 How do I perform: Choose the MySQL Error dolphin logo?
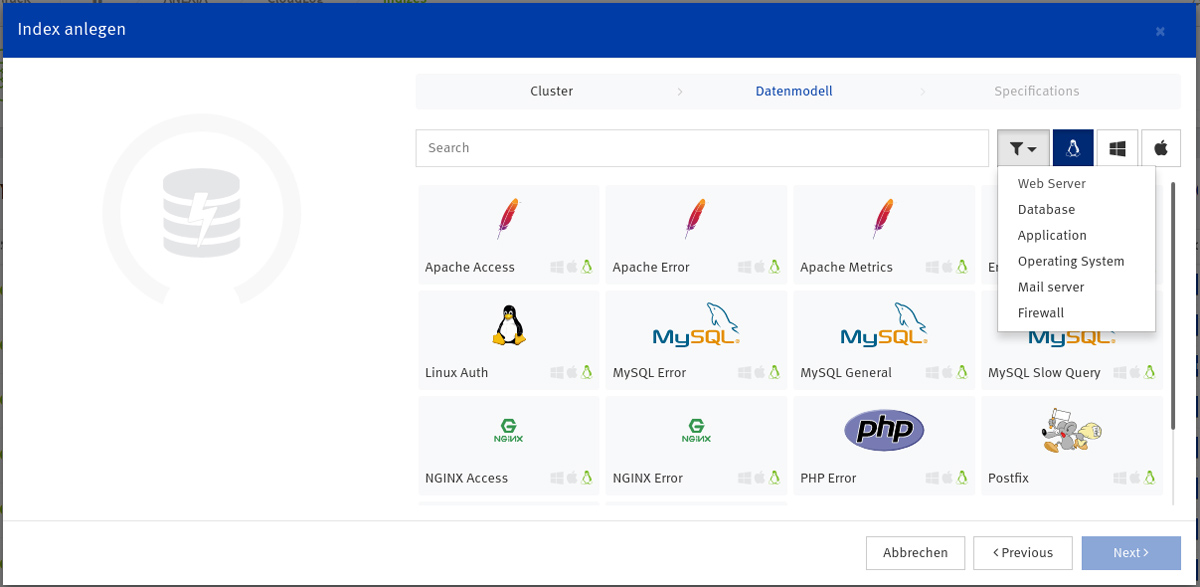pos(696,325)
